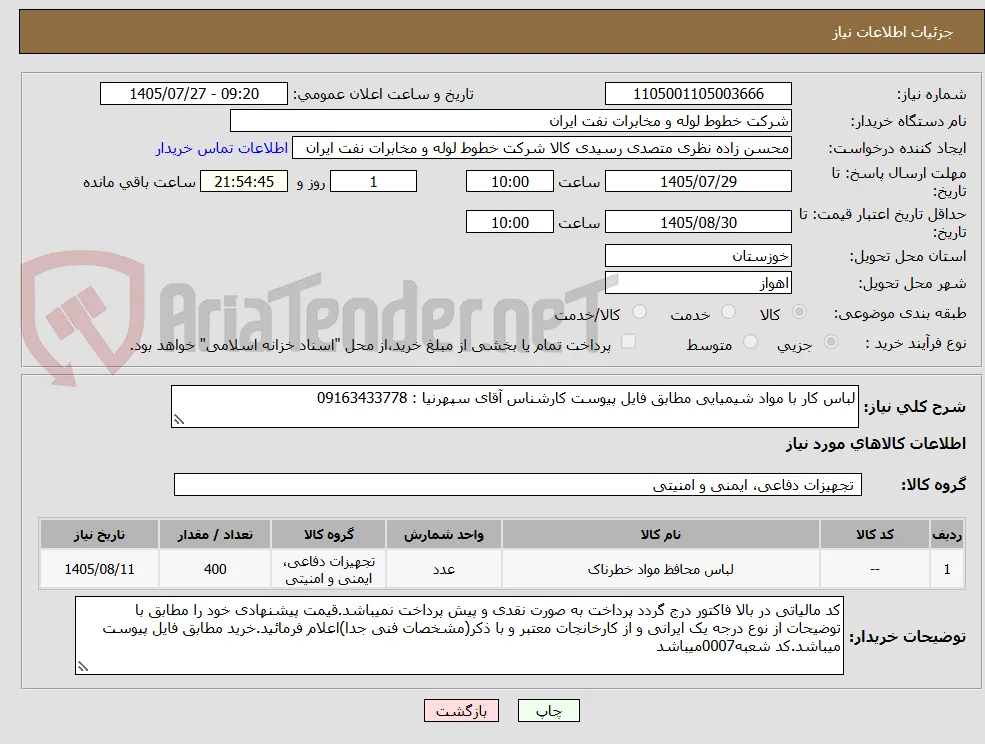The width and height of the screenshot is (985, 744).
Task: Click item name لباس محافظ مواد خطرناک
Action: (x=660, y=569)
